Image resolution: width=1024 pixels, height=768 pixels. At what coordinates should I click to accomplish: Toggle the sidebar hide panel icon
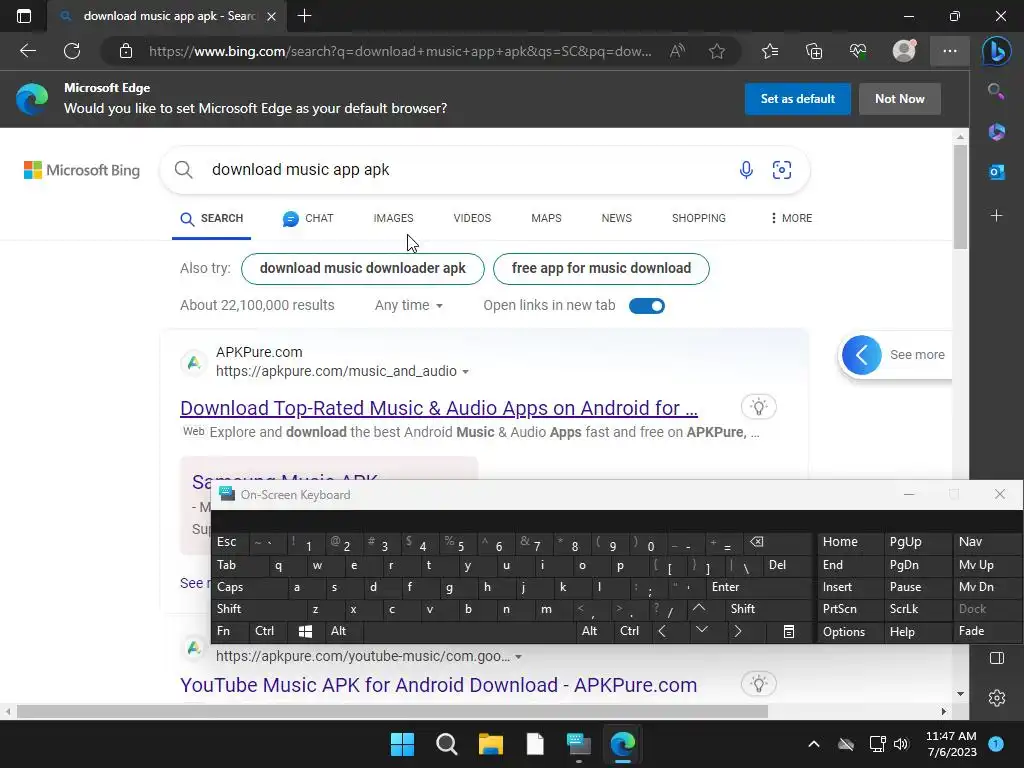[x=997, y=658]
